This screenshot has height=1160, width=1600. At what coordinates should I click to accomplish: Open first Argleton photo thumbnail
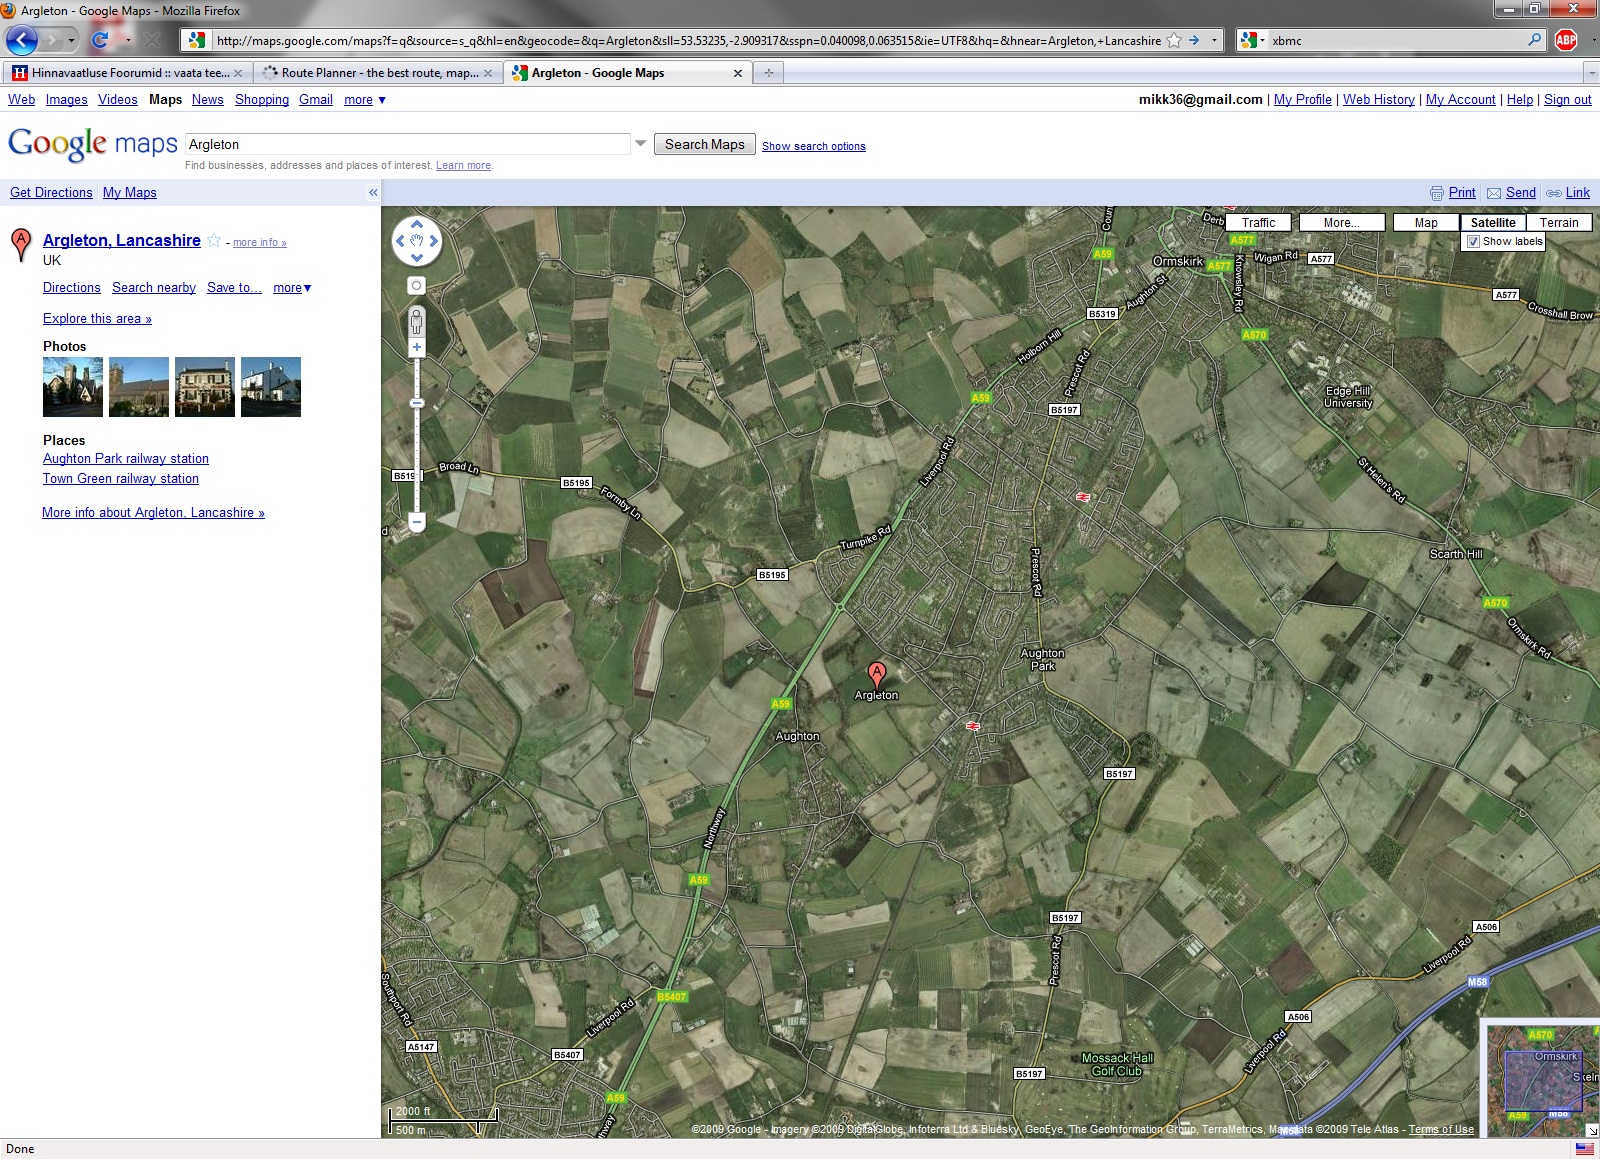pyautogui.click(x=73, y=387)
